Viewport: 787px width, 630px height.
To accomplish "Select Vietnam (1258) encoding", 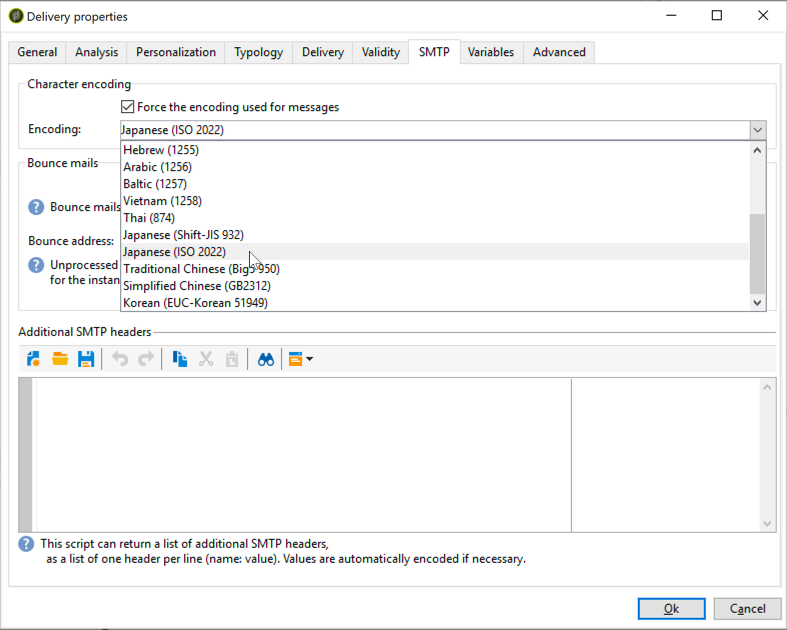I will (435, 201).
